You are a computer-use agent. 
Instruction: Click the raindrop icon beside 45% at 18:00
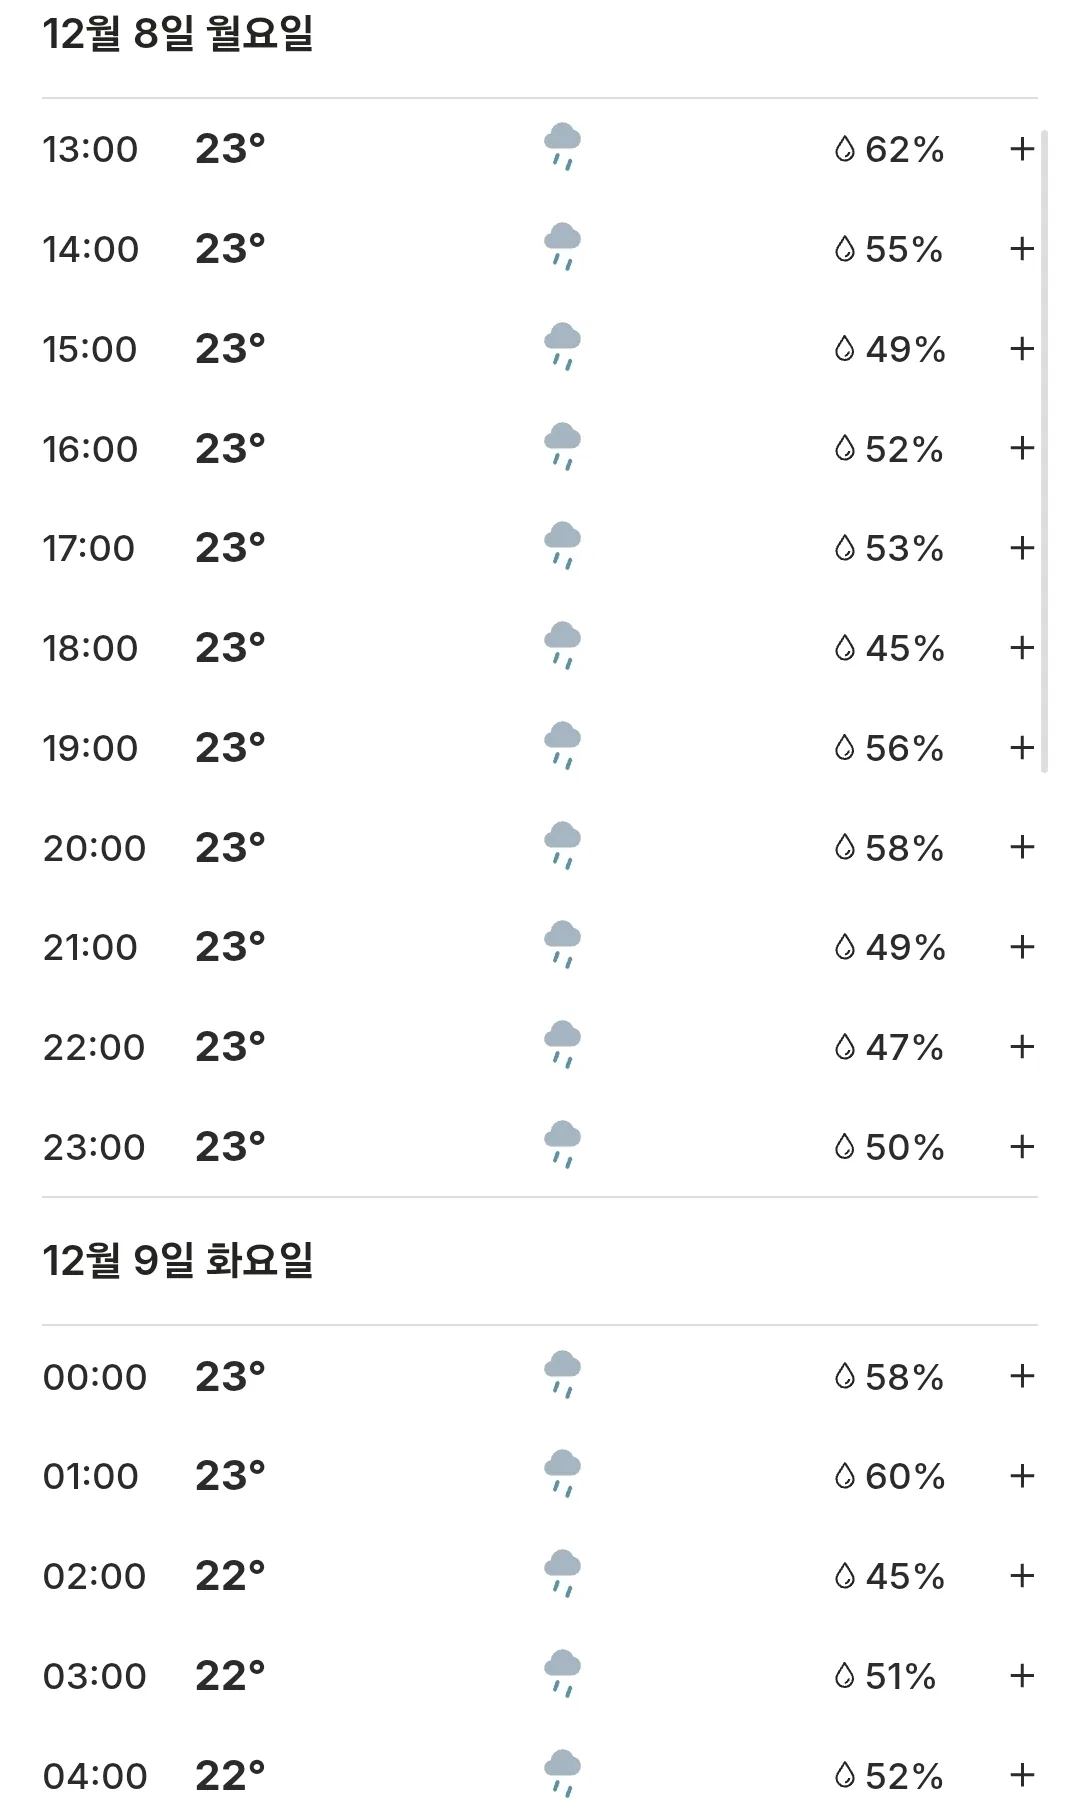[845, 648]
